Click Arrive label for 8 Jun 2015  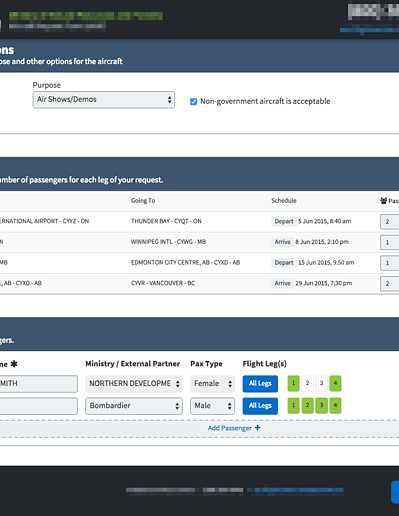282,242
